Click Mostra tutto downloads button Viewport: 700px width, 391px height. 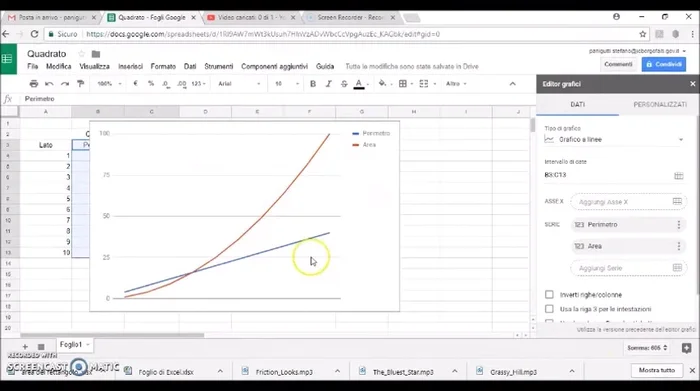pyautogui.click(x=657, y=370)
